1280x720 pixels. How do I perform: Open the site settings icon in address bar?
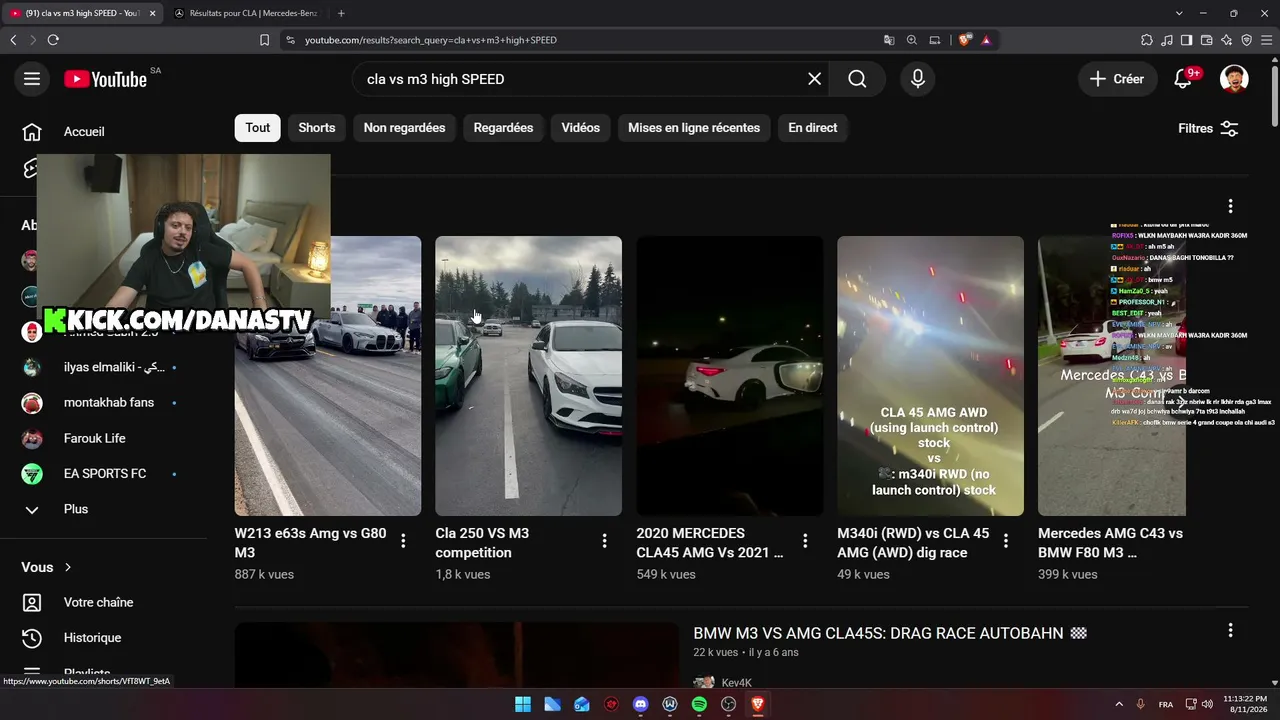click(x=290, y=40)
